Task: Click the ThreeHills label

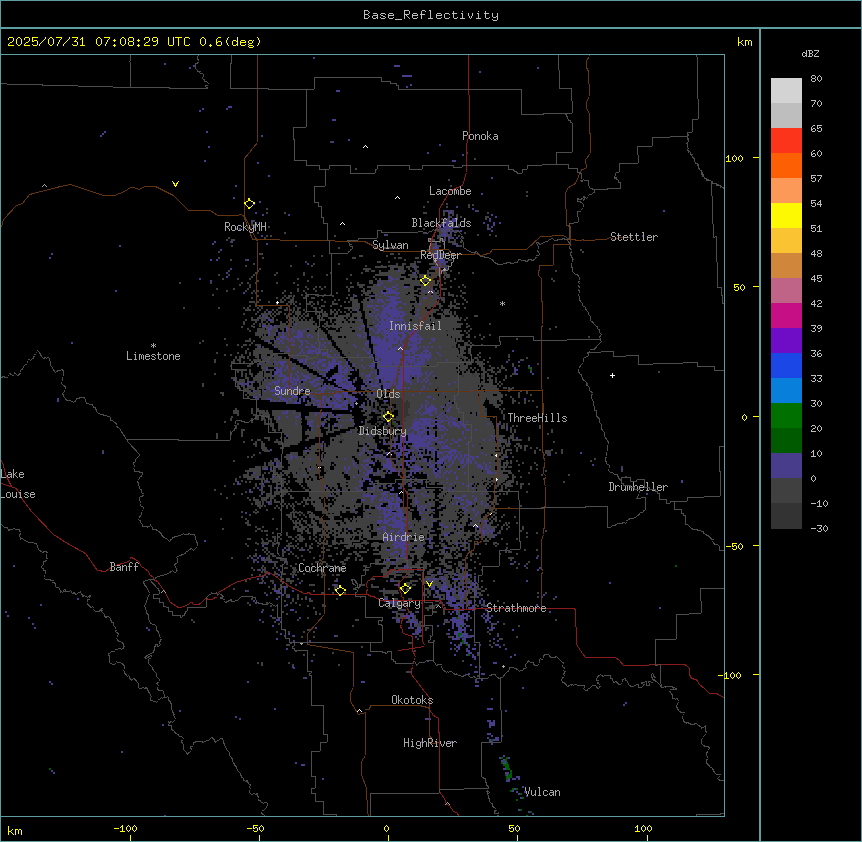Action: tap(537, 418)
